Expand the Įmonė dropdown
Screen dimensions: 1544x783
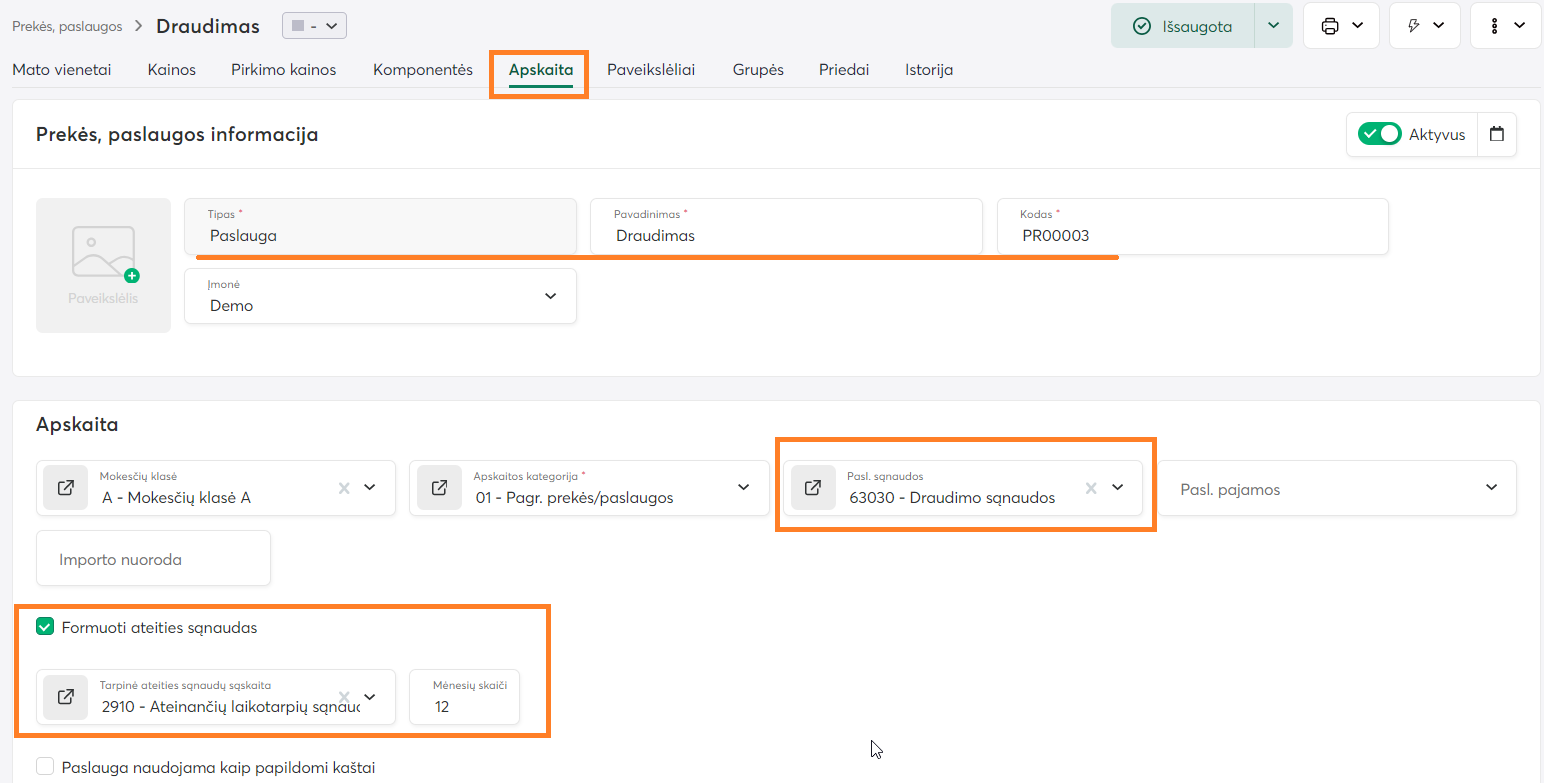tap(550, 296)
